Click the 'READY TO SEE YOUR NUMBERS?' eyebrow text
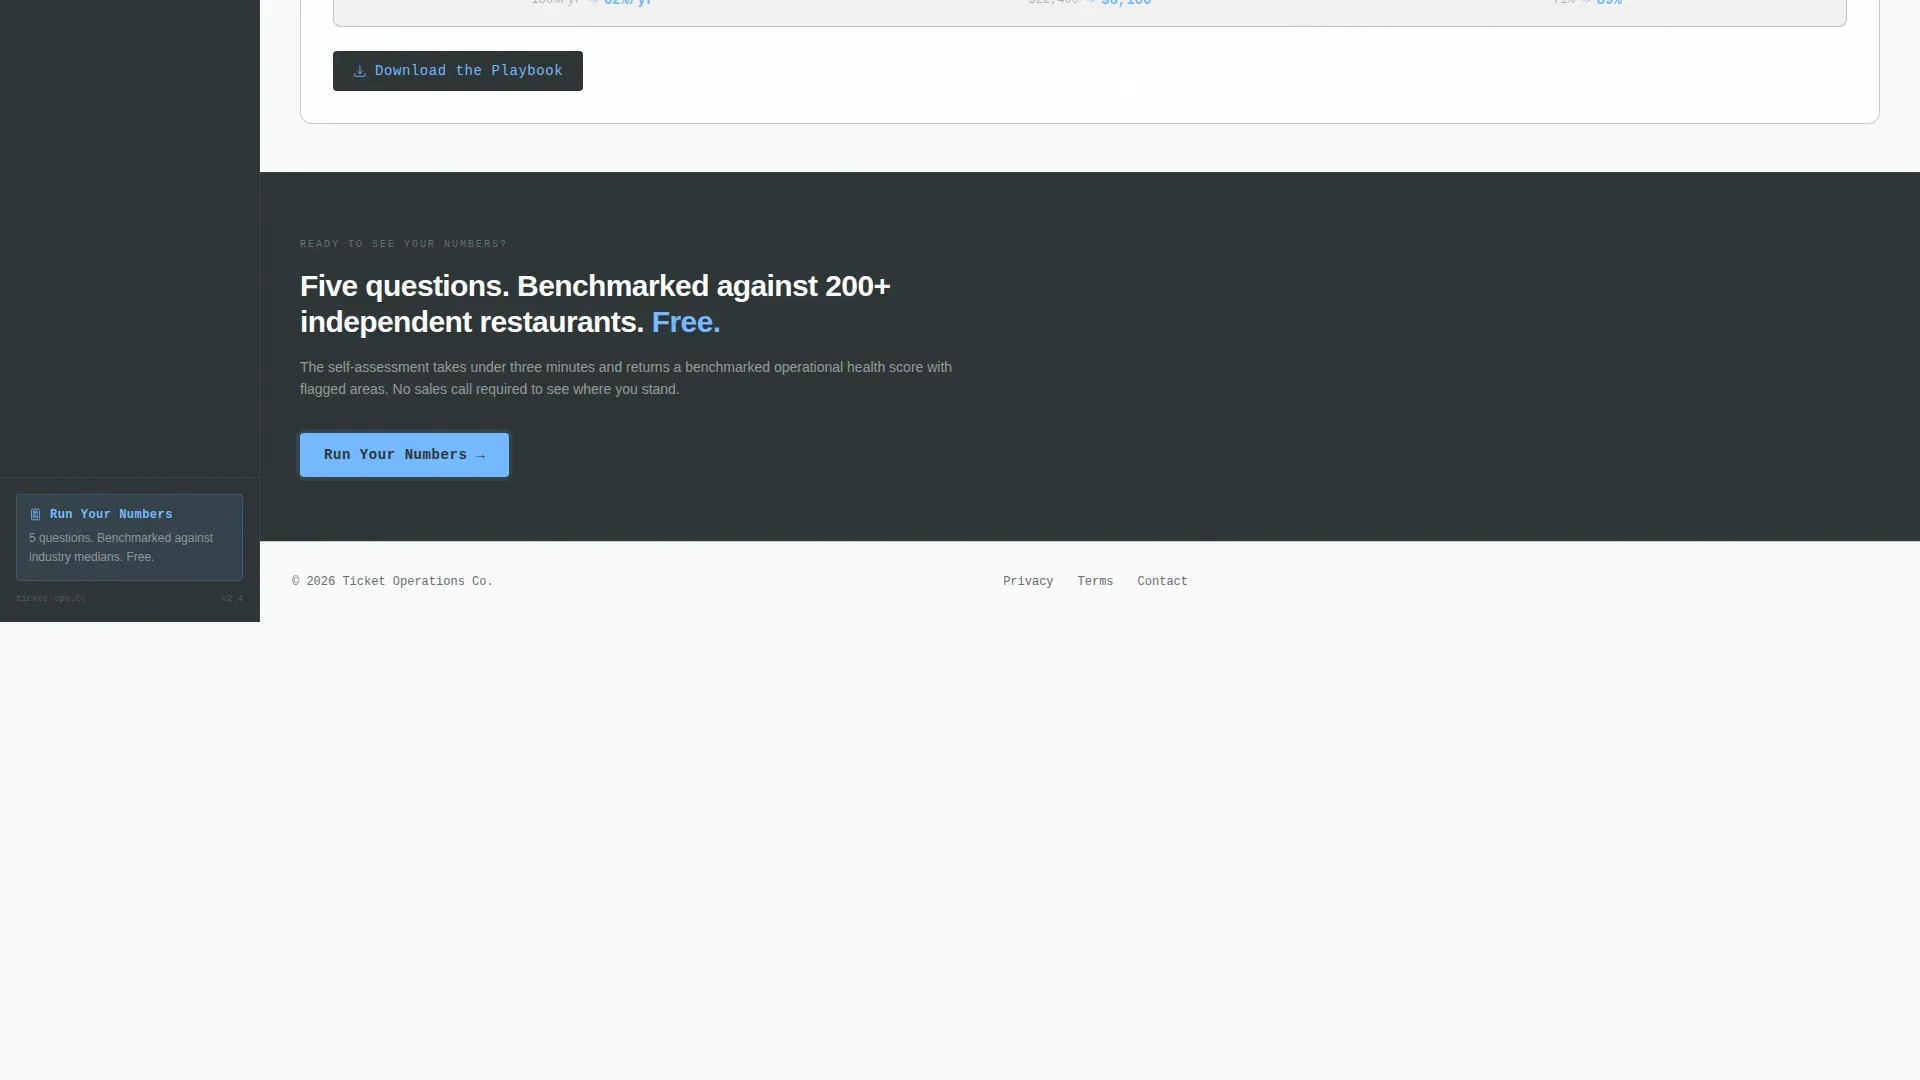This screenshot has height=1080, width=1920. [403, 245]
